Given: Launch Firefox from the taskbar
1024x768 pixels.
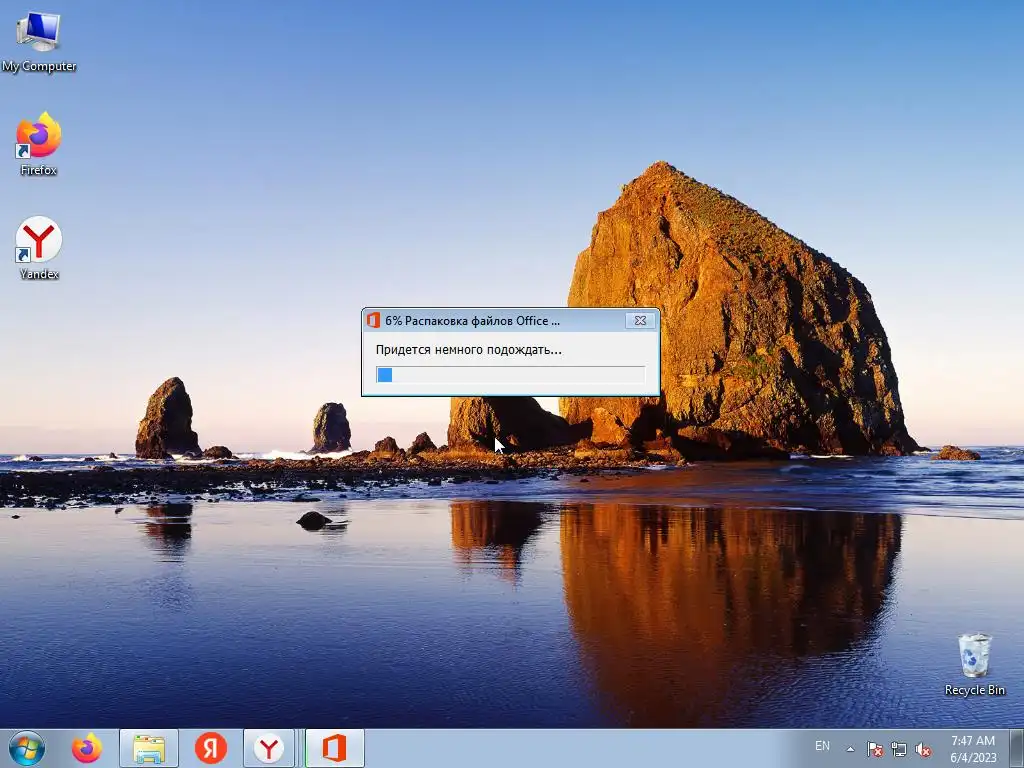Looking at the screenshot, I should click(87, 748).
